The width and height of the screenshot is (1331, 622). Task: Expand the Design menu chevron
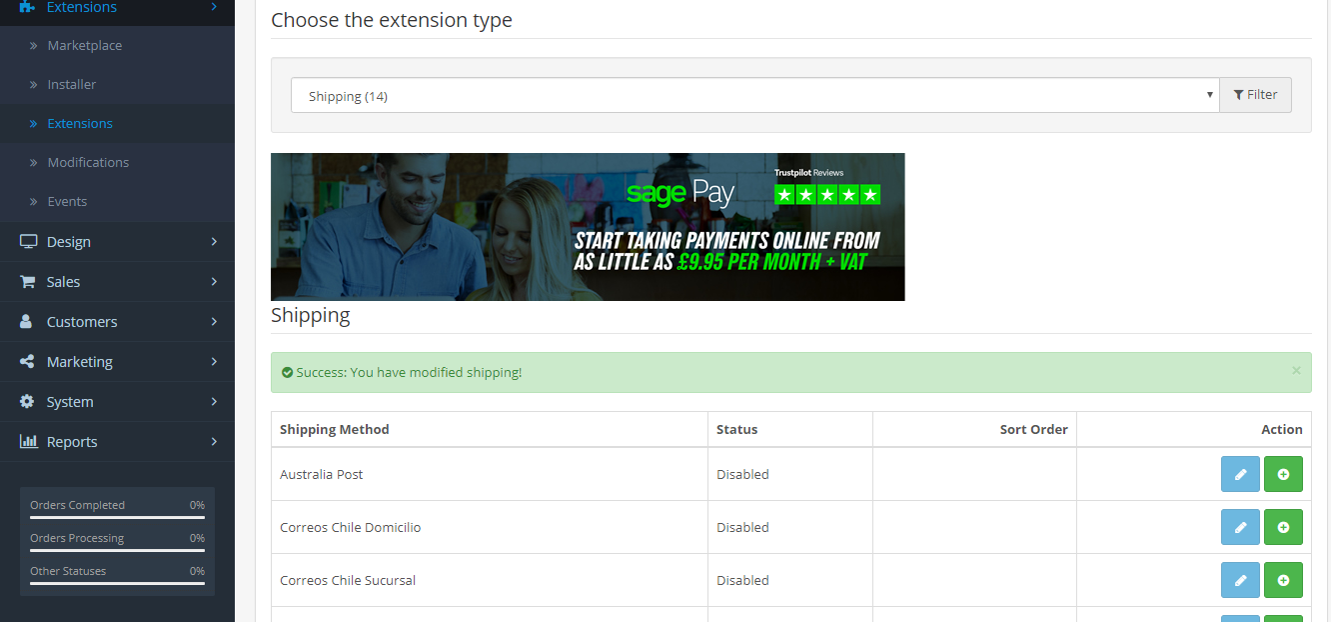pos(214,242)
